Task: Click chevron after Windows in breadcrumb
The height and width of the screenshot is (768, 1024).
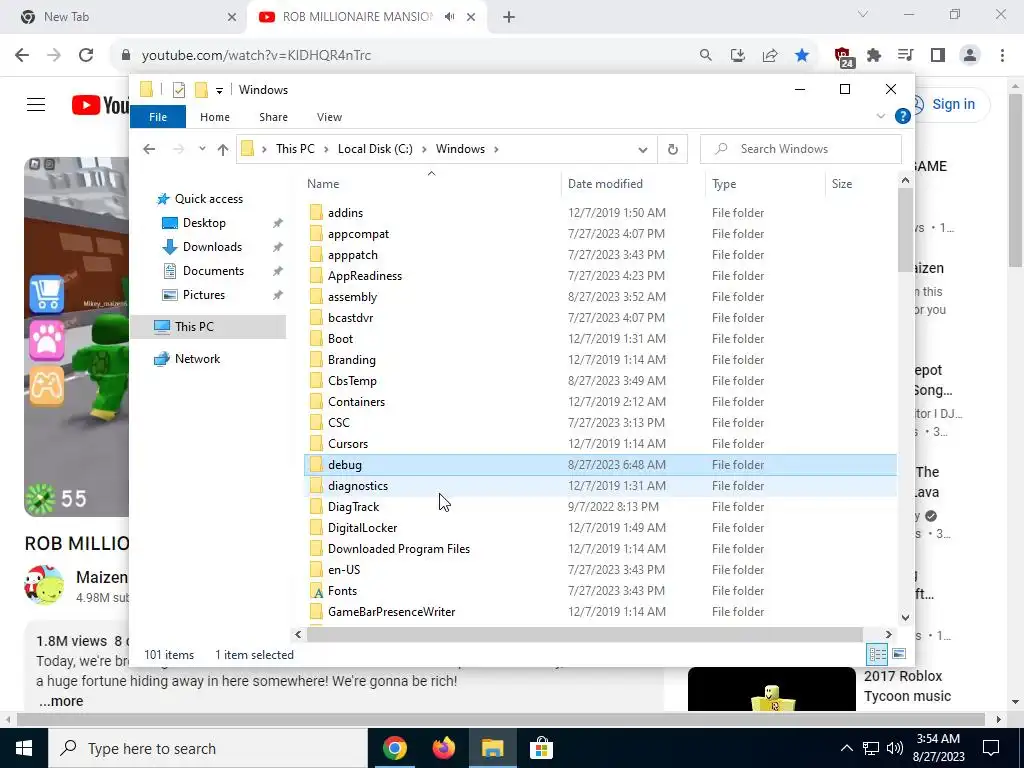Action: click(x=496, y=149)
